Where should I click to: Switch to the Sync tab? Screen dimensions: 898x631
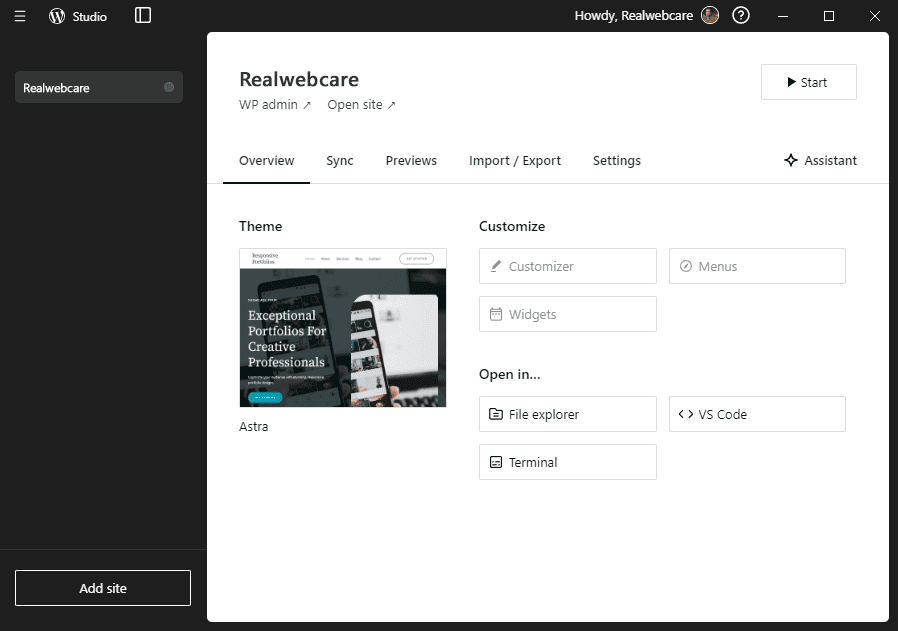click(340, 161)
